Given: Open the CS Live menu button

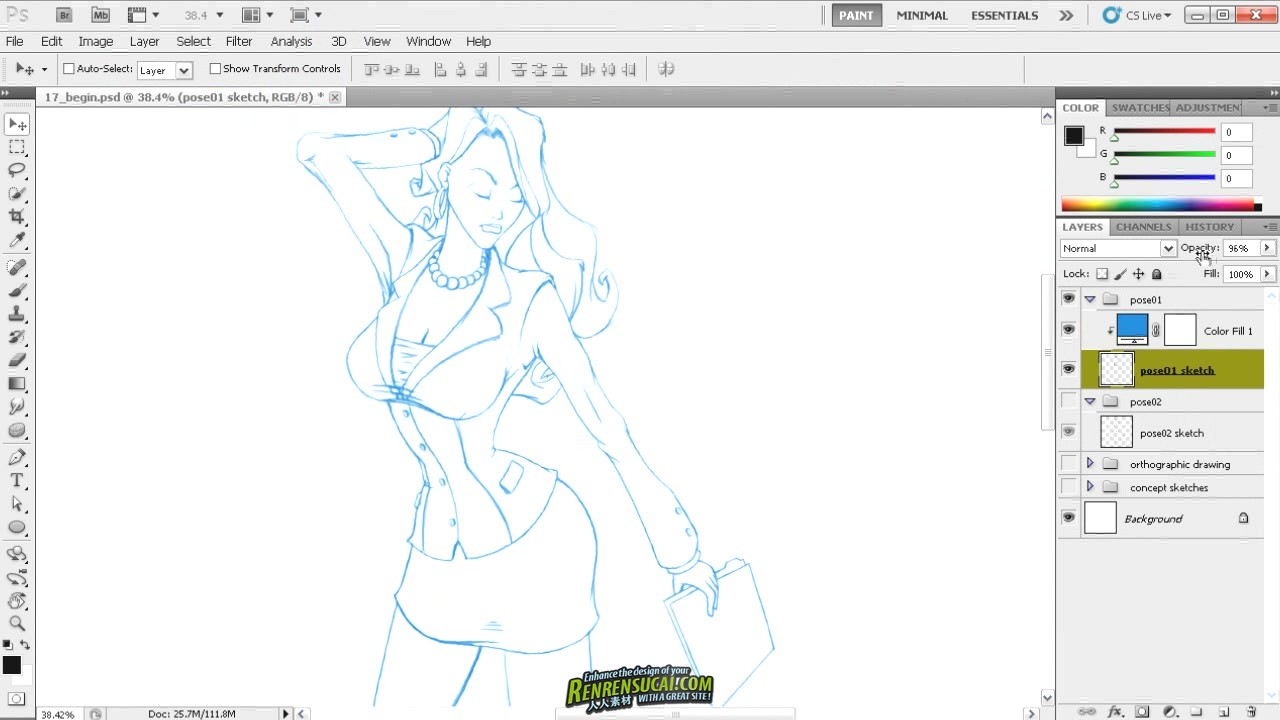Looking at the screenshot, I should pos(1136,15).
